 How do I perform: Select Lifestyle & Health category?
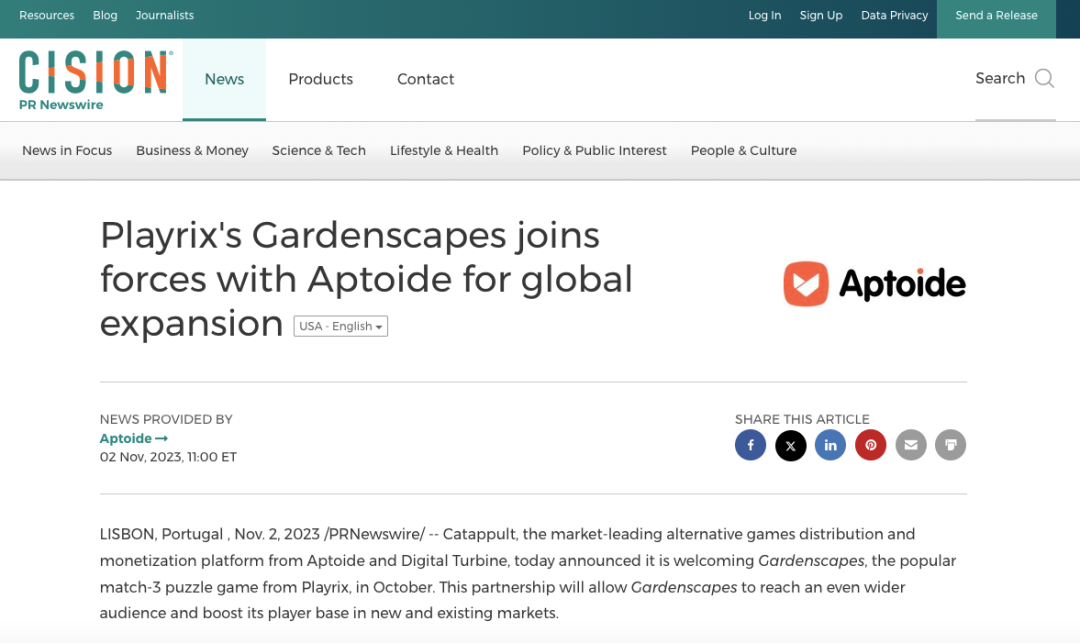[x=444, y=151]
